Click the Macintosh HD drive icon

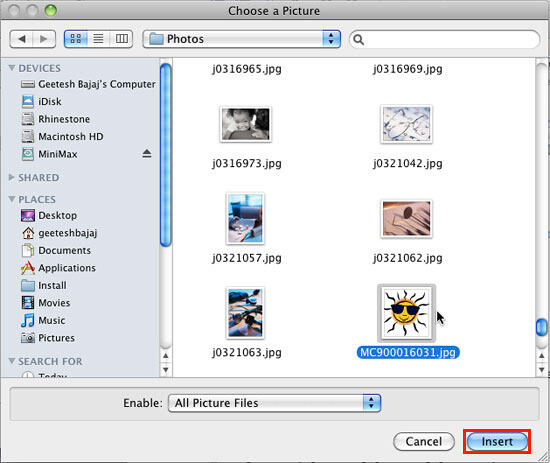pos(28,136)
